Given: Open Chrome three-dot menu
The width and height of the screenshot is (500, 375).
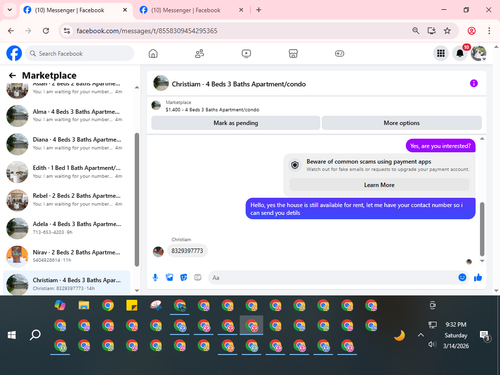Looking at the screenshot, I should click(x=489, y=31).
